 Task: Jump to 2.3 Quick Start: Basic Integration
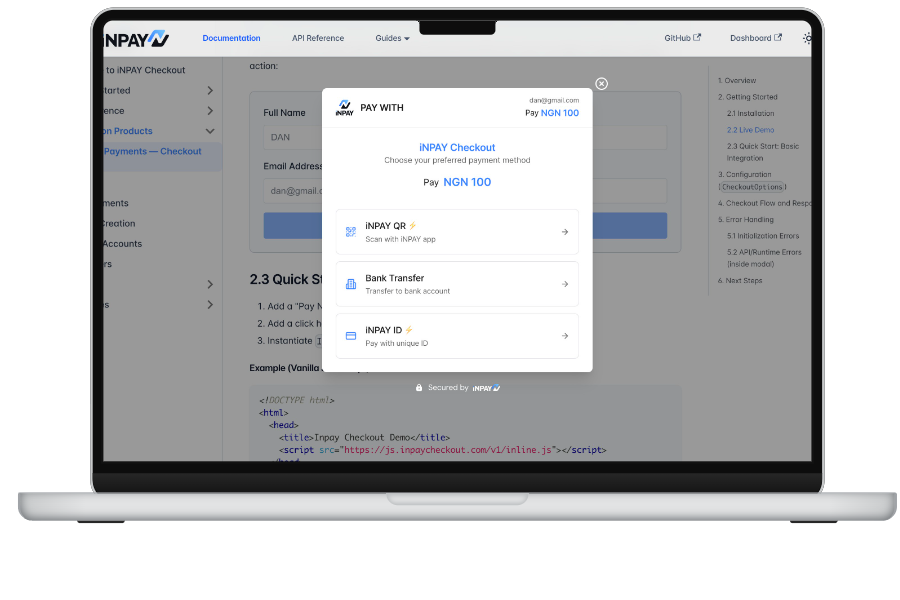[762, 152]
